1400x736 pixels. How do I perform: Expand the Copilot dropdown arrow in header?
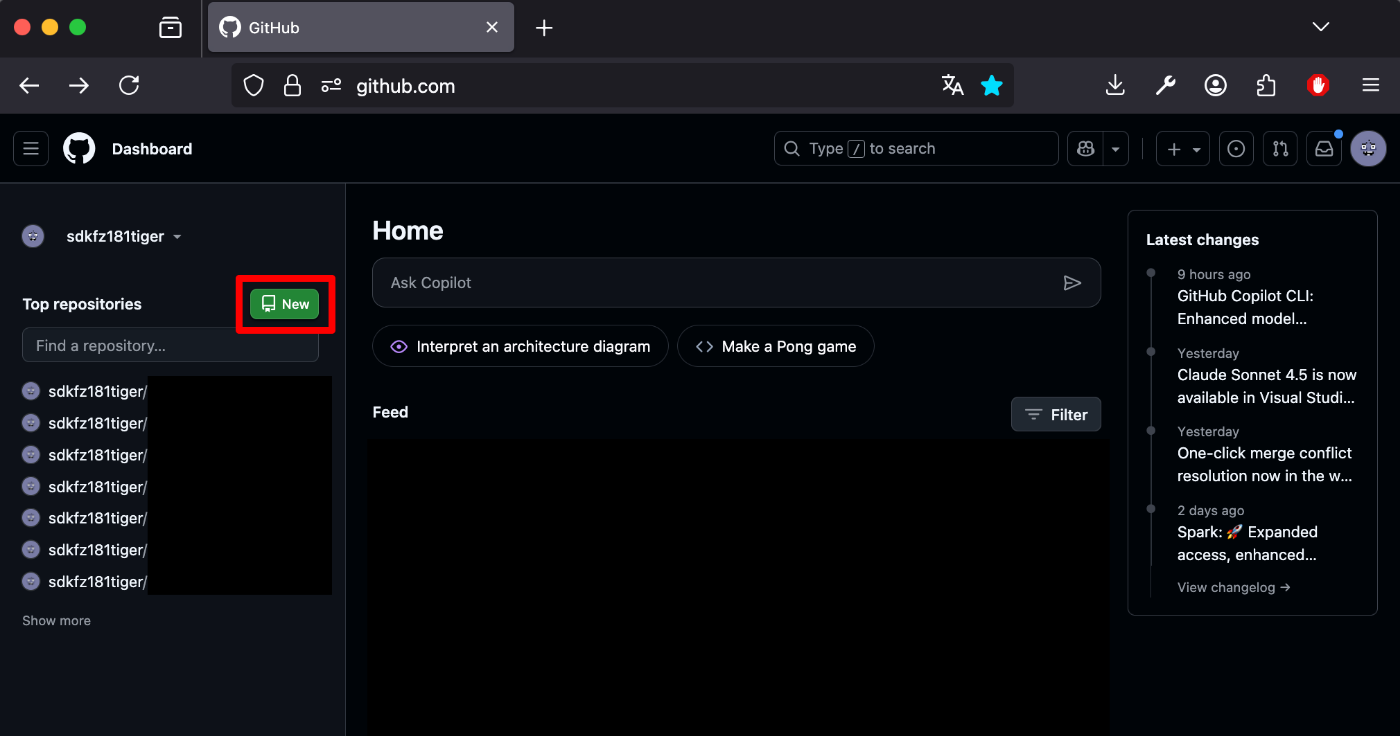pyautogui.click(x=1115, y=149)
